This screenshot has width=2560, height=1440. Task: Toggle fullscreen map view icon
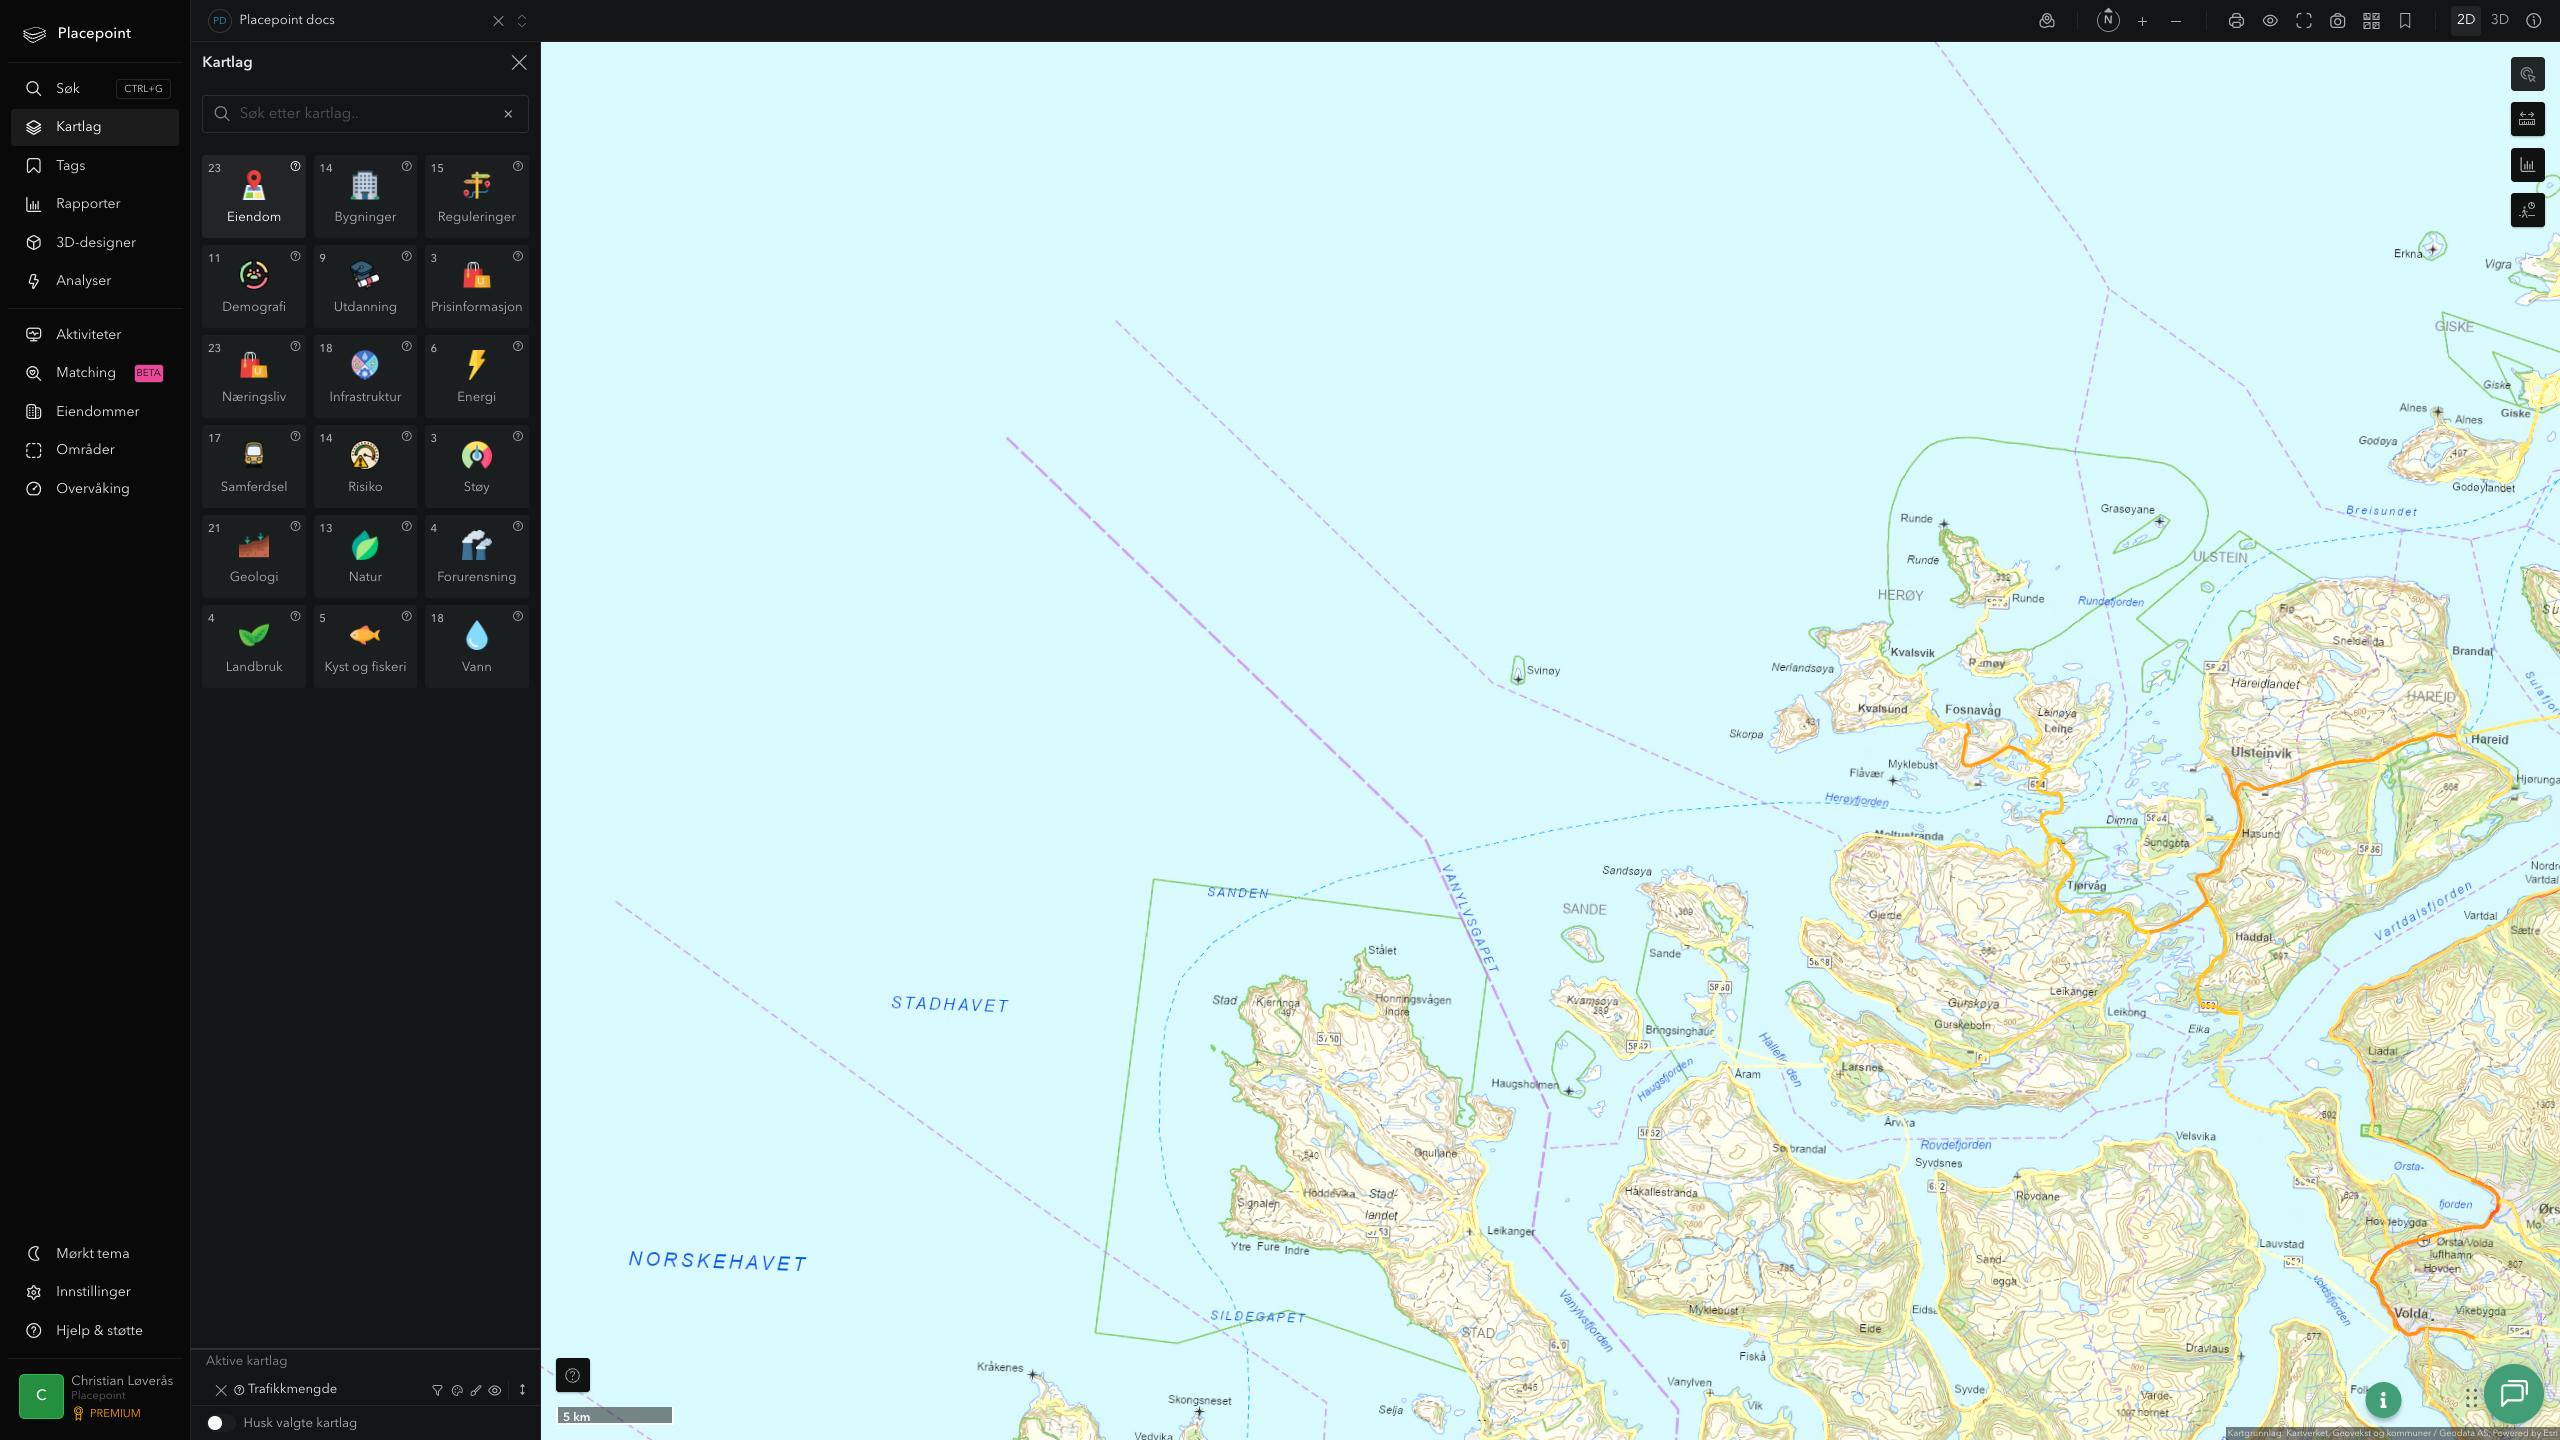click(x=2304, y=21)
